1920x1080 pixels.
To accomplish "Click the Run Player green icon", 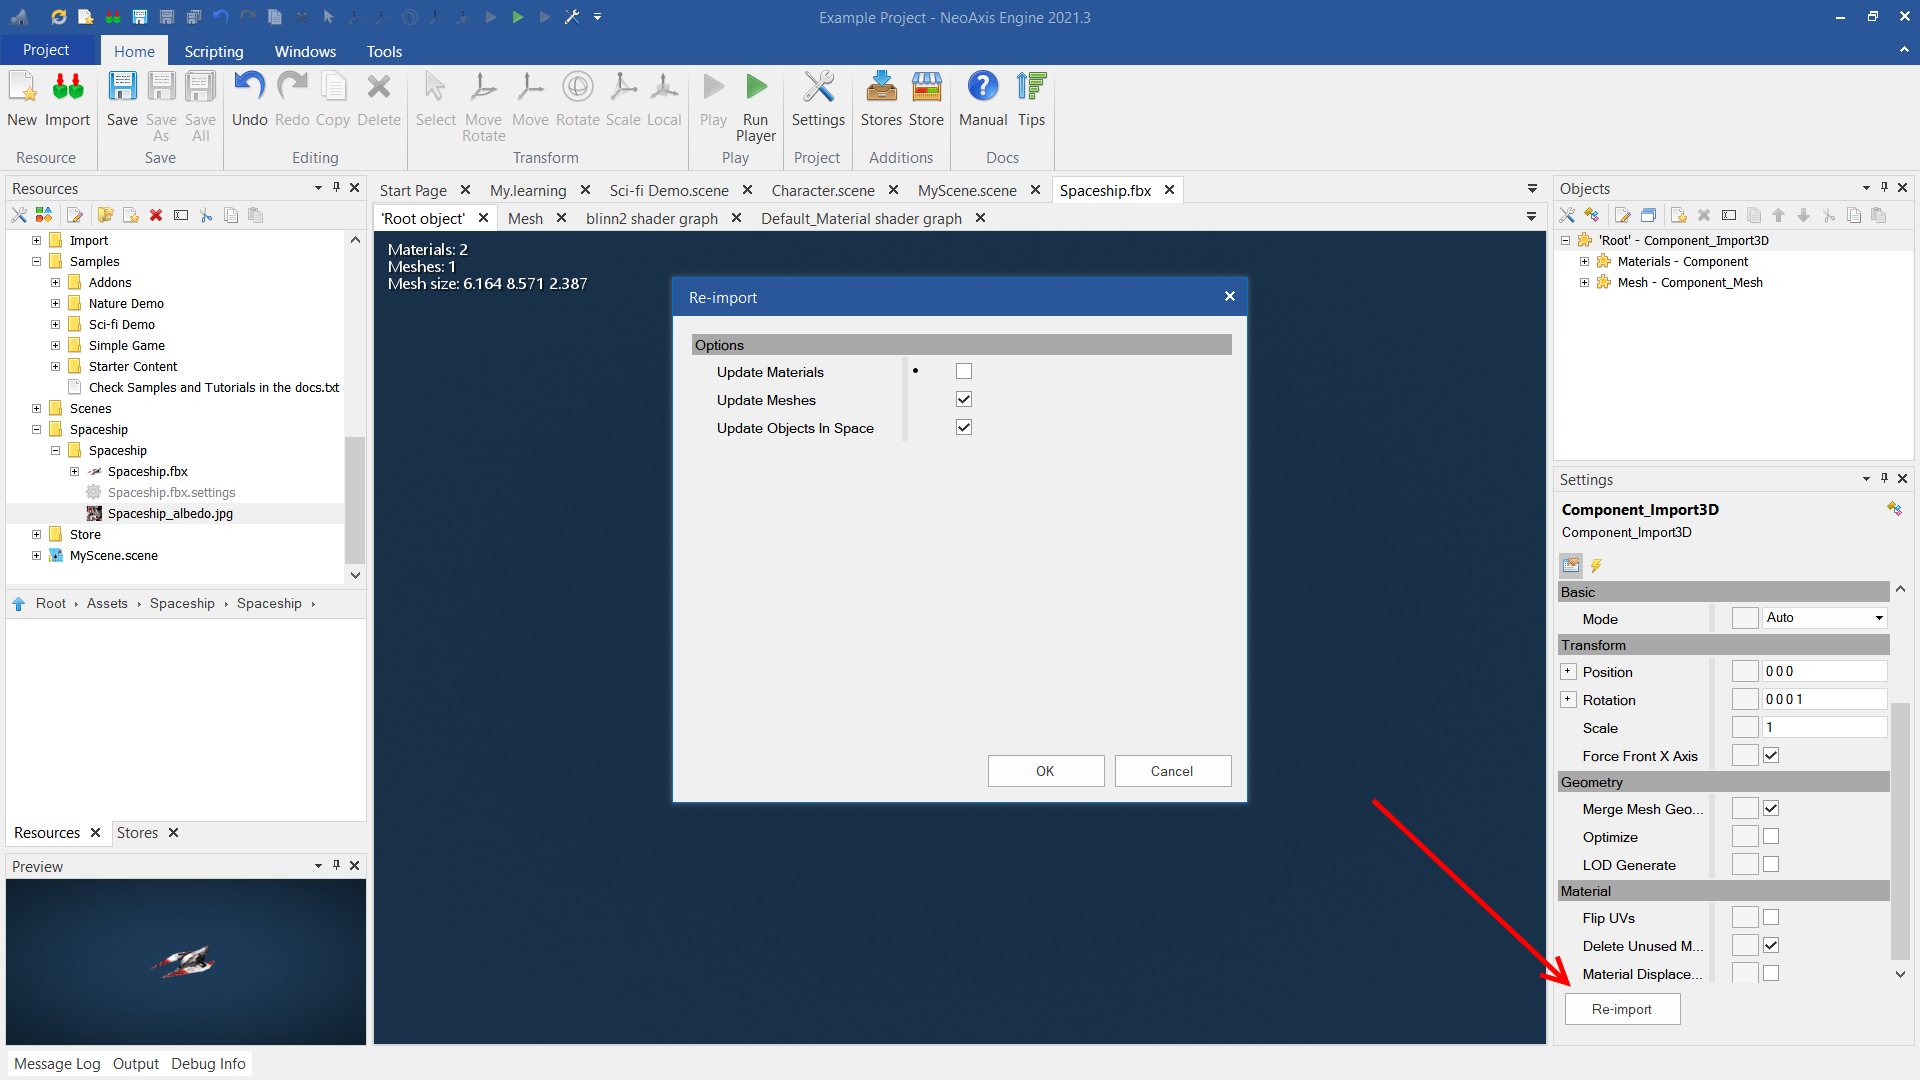I will (756, 88).
